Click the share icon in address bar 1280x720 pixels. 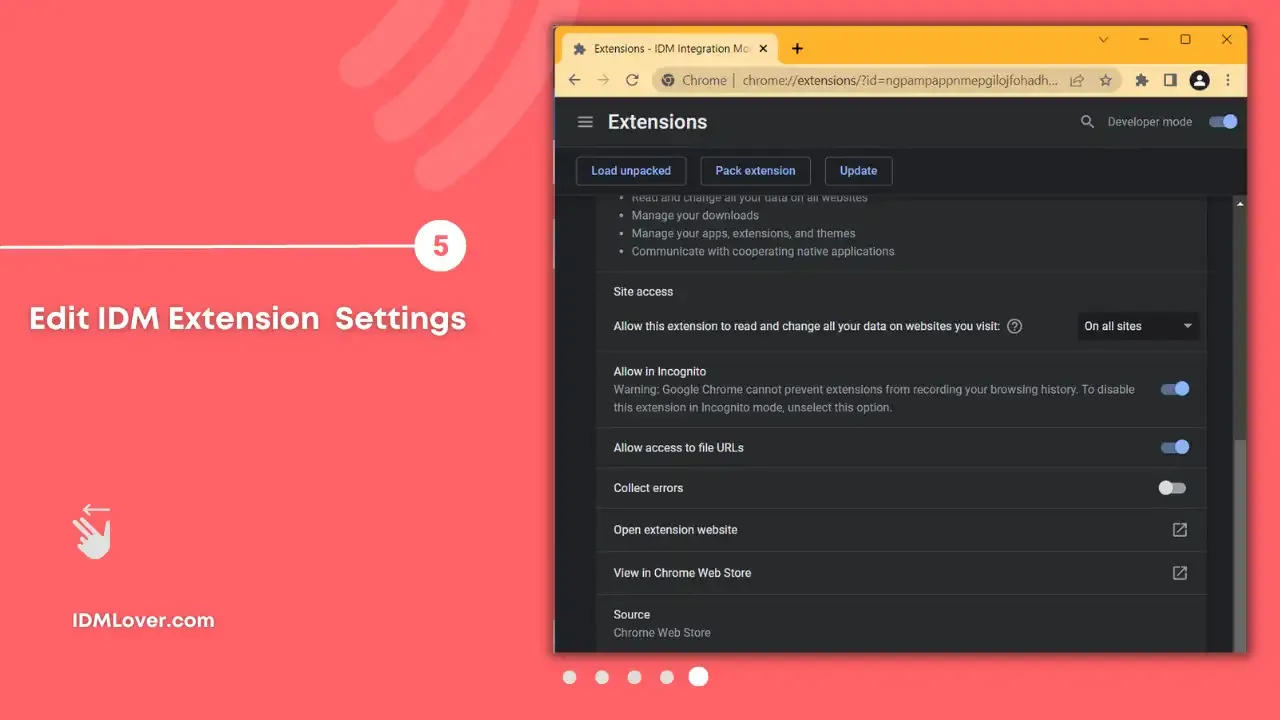click(x=1076, y=80)
